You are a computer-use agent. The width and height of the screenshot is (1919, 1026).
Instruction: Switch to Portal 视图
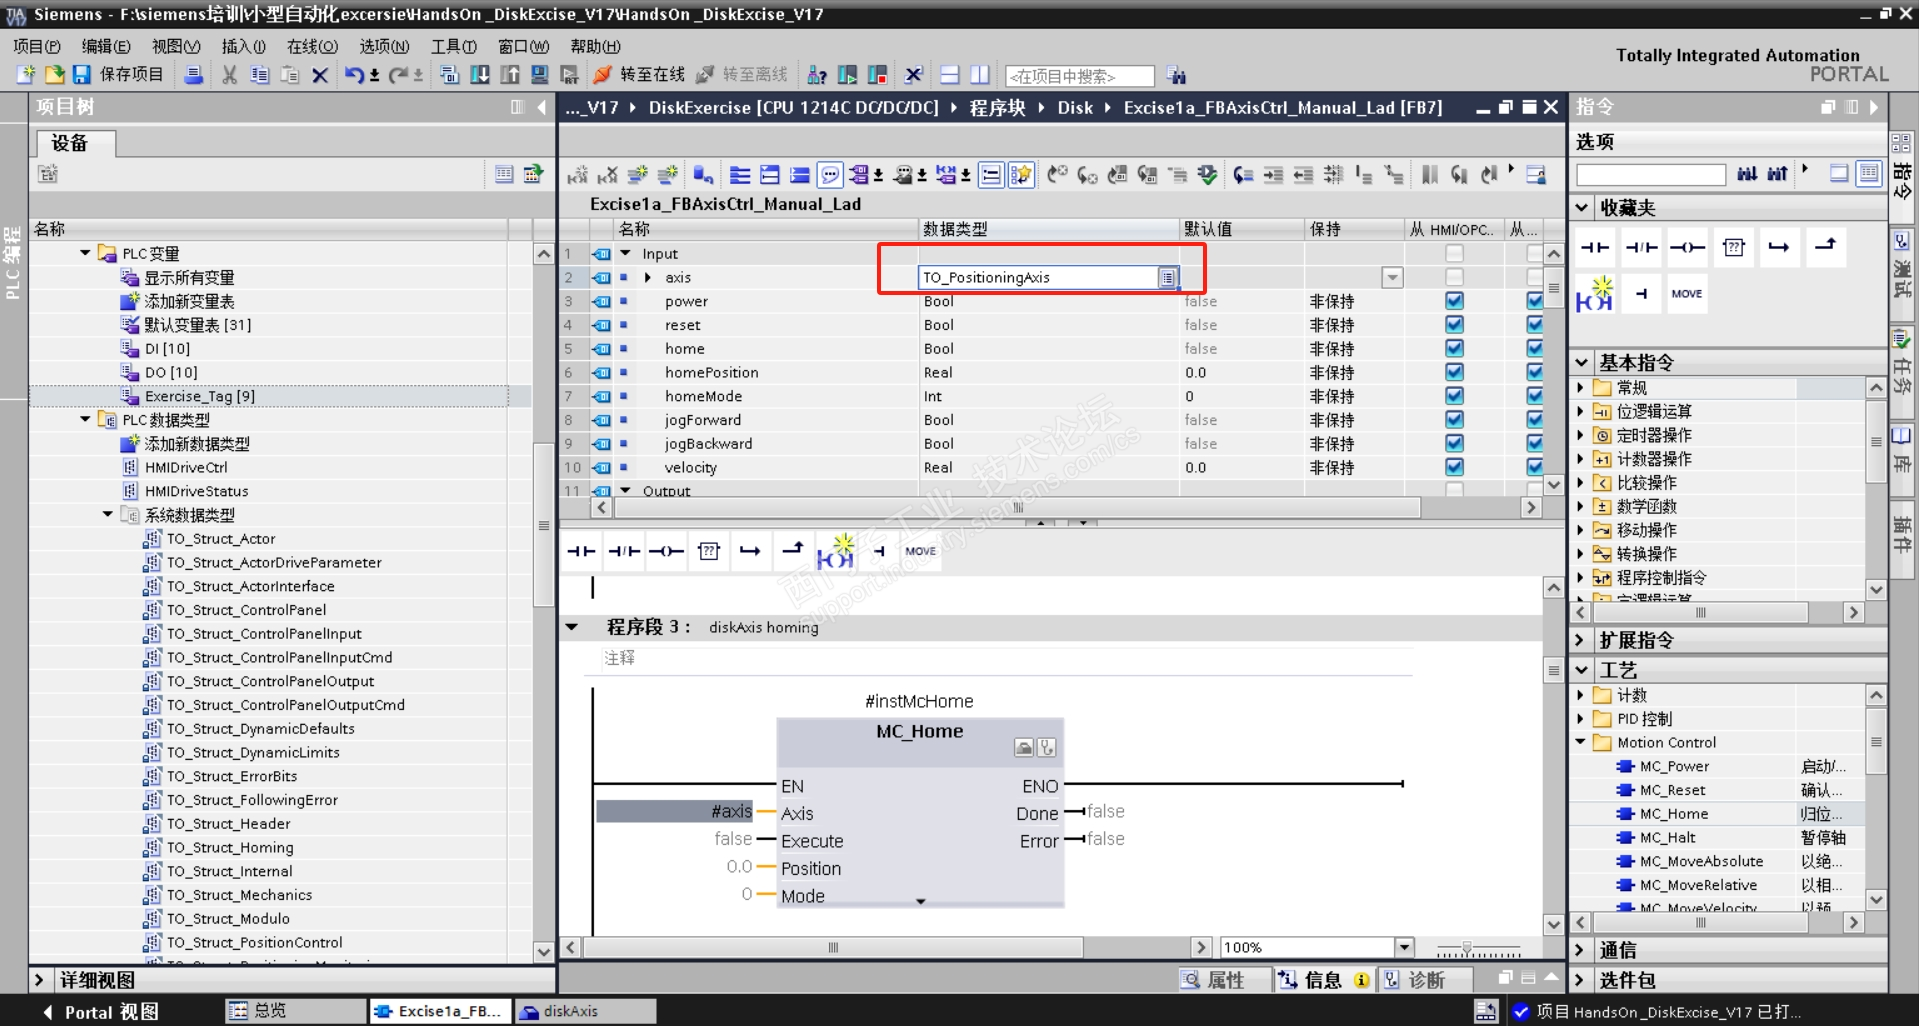[x=101, y=1012]
